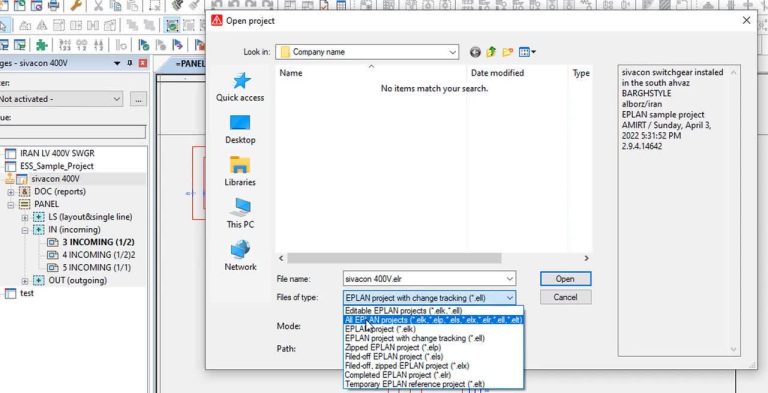Select page 4 INCOMING (1/2)2
The image size is (768, 393).
(x=91, y=255)
